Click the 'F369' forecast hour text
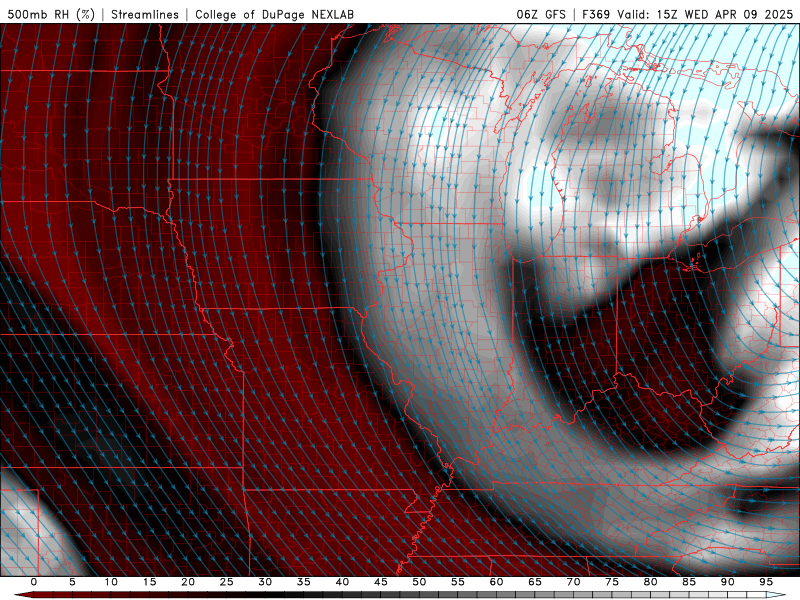 pyautogui.click(x=596, y=14)
